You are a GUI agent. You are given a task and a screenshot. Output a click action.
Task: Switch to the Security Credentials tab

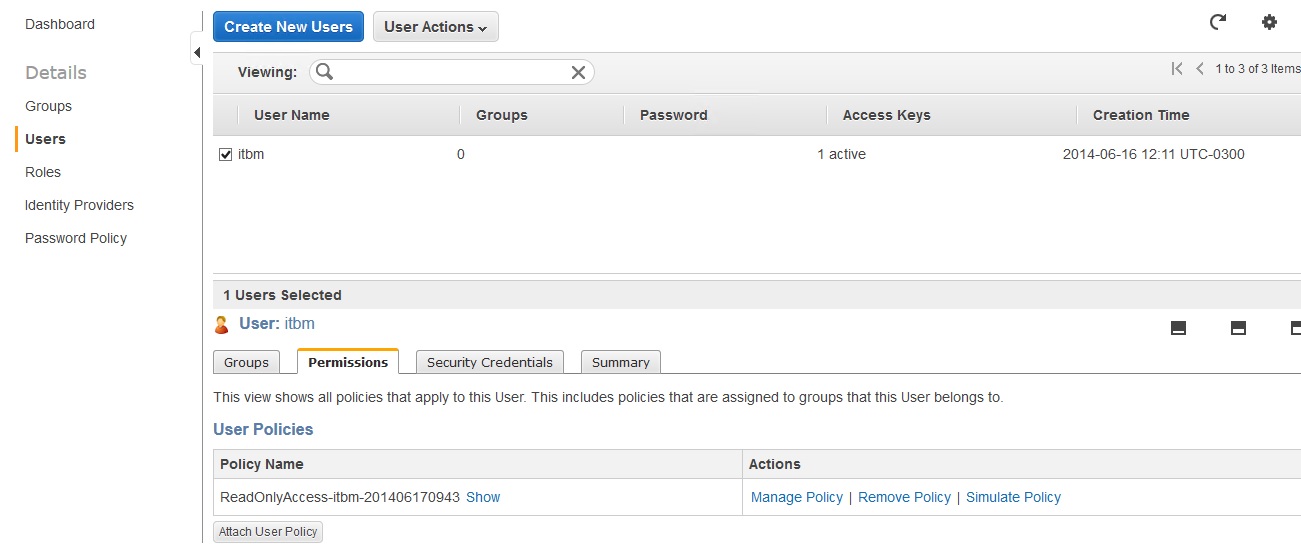pos(489,362)
